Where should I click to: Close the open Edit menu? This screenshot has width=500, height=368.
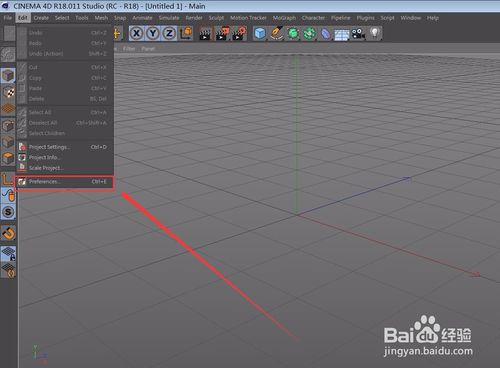click(x=23, y=18)
